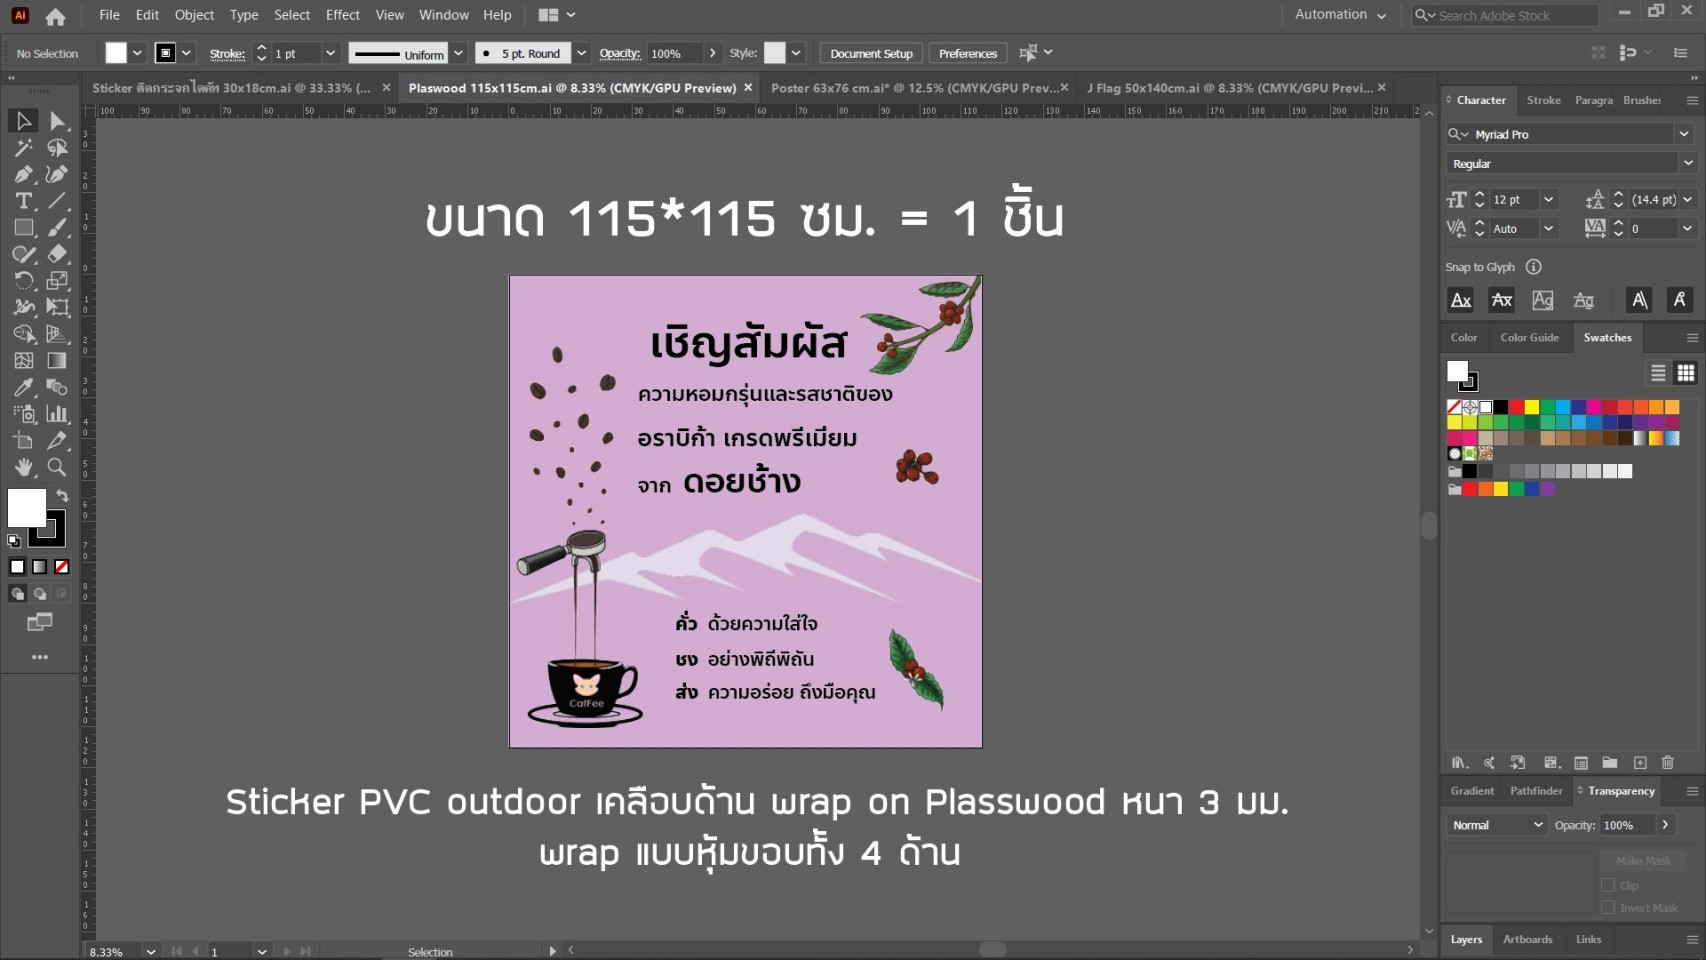Select the Rectangle tool
Viewport: 1706px width, 960px height.
[23, 228]
